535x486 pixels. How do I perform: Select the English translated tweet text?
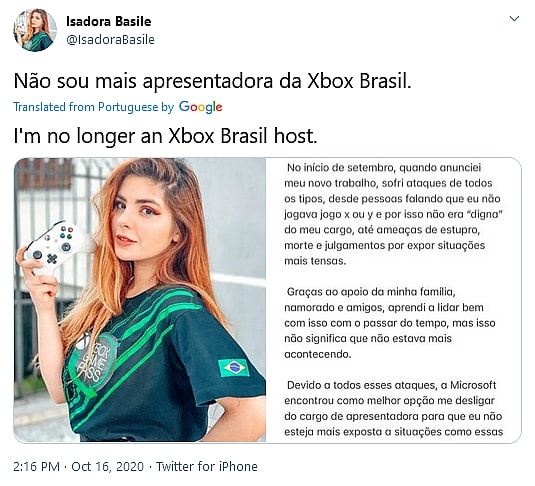pos(165,136)
